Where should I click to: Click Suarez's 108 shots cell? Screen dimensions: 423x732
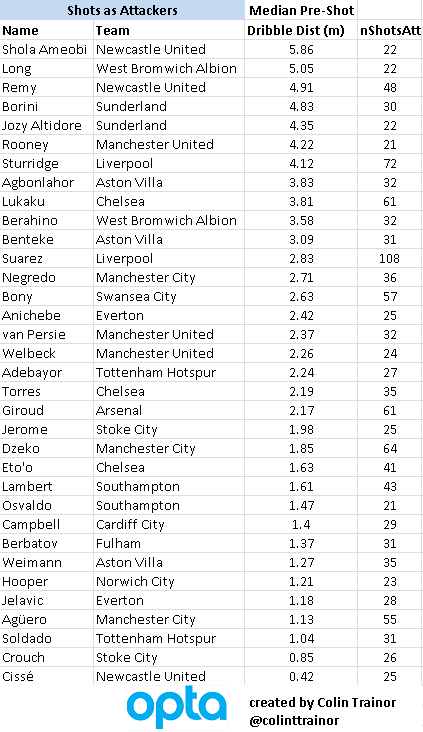pos(390,259)
